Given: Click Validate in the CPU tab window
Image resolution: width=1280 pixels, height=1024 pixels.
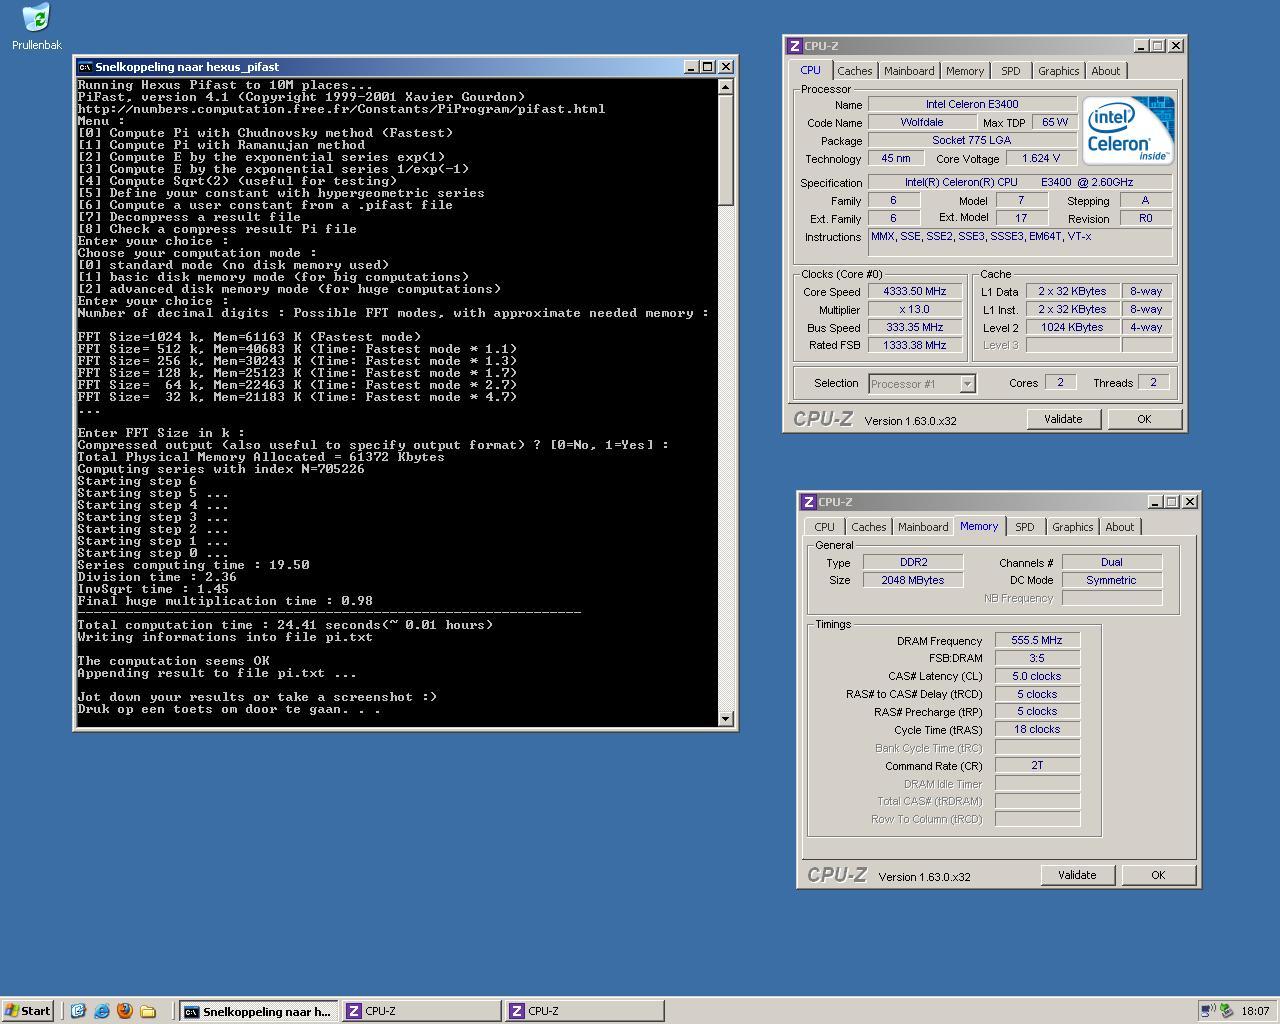Looking at the screenshot, I should 1063,419.
